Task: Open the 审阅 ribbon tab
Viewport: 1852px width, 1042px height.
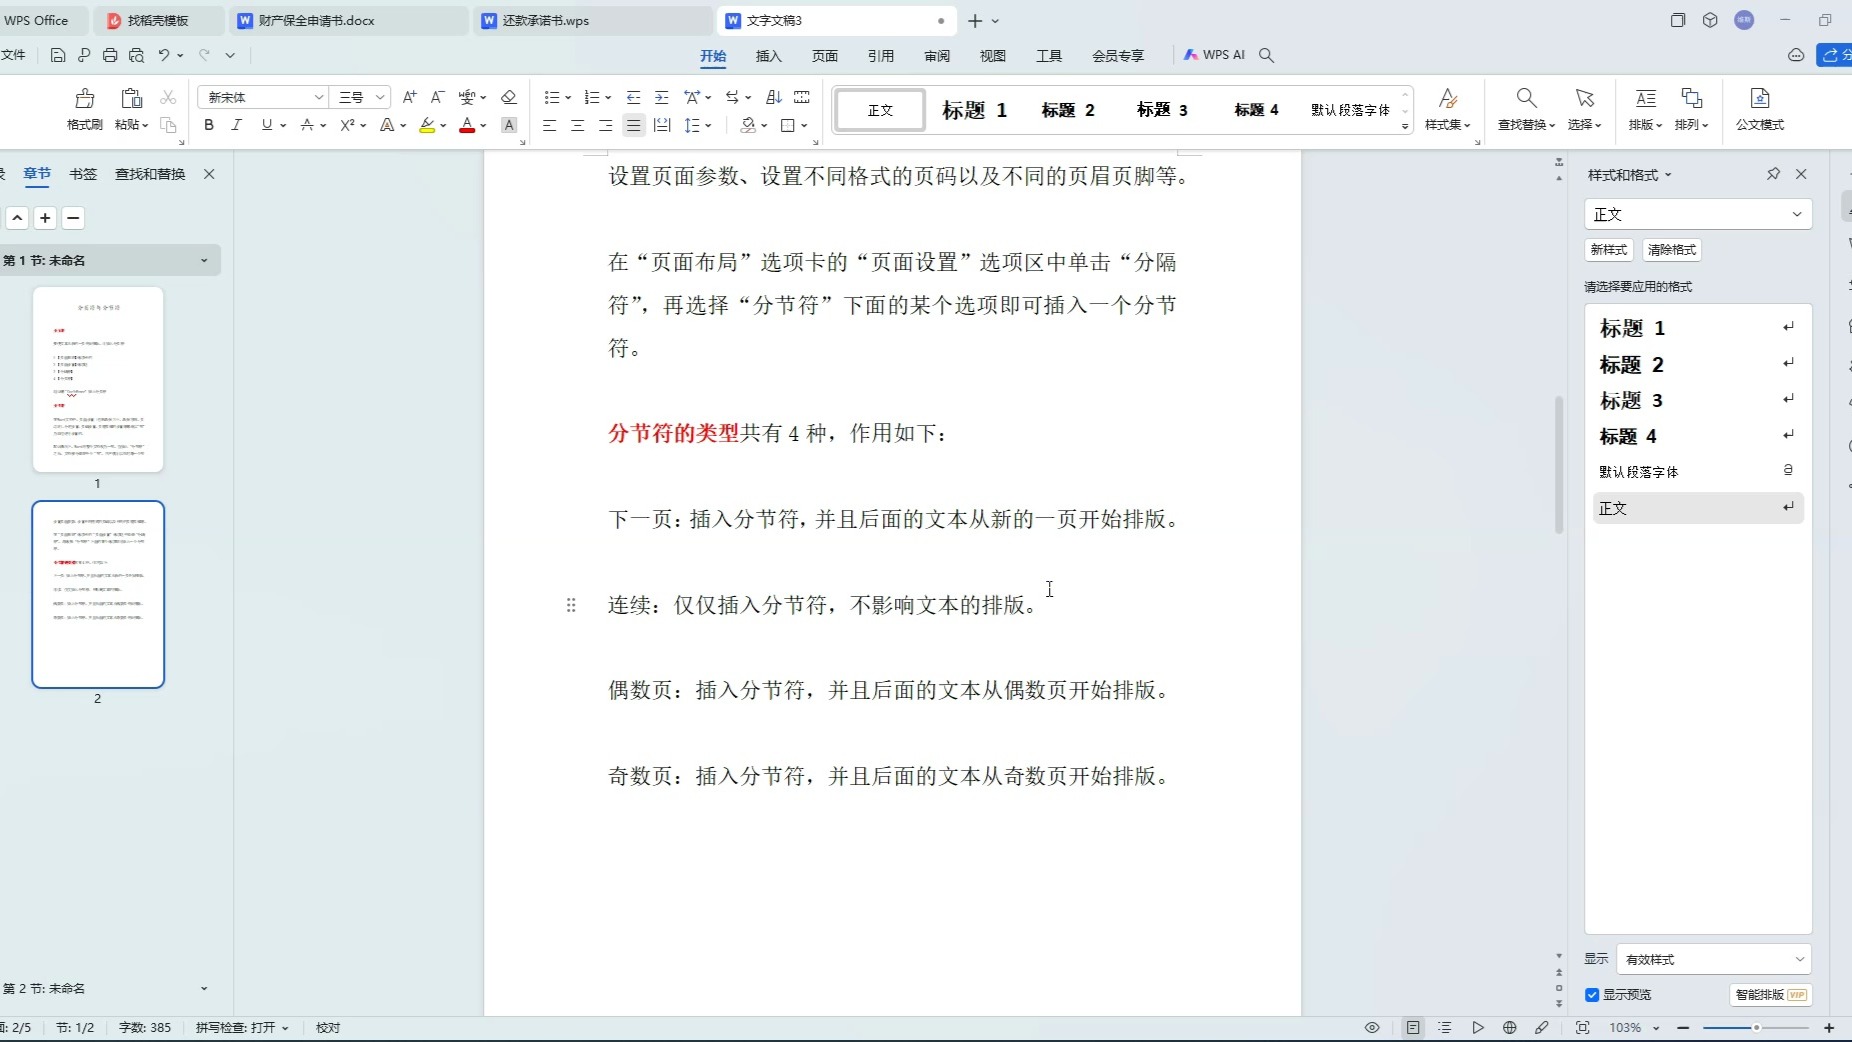Action: [x=937, y=56]
